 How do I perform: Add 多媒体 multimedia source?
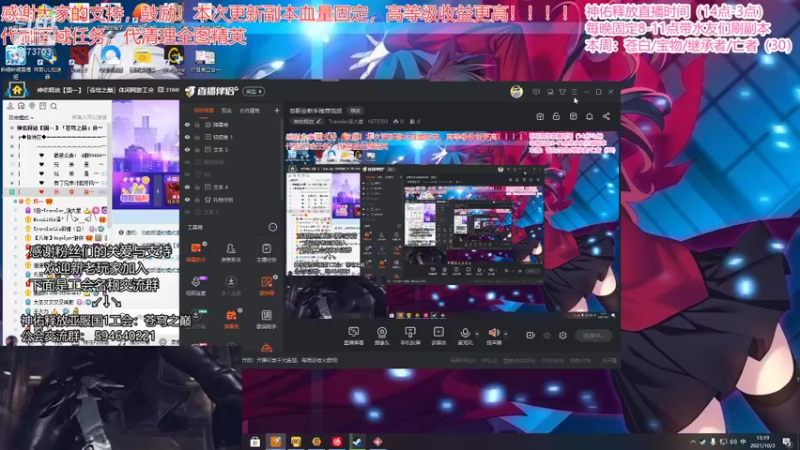(x=438, y=336)
